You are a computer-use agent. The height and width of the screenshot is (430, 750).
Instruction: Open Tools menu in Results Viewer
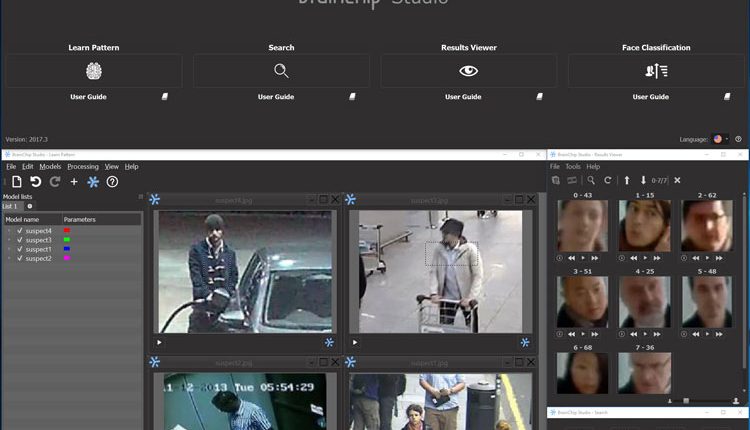(x=573, y=166)
